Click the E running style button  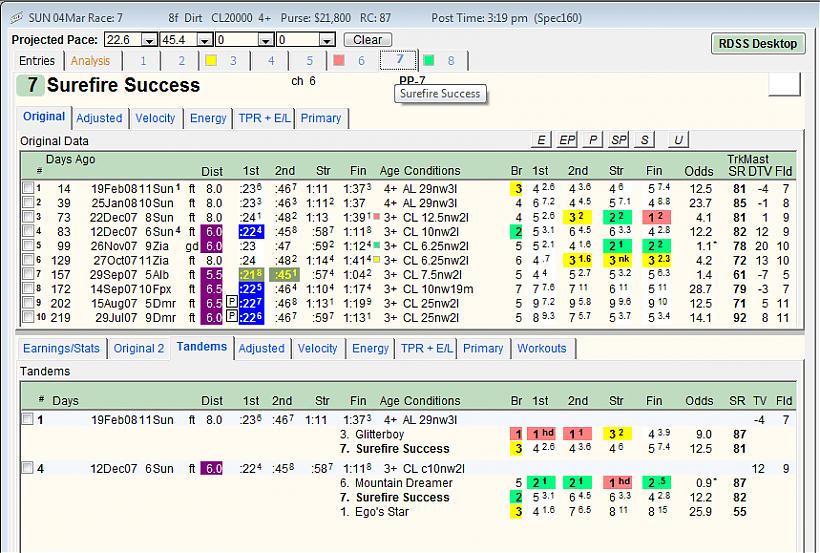541,140
